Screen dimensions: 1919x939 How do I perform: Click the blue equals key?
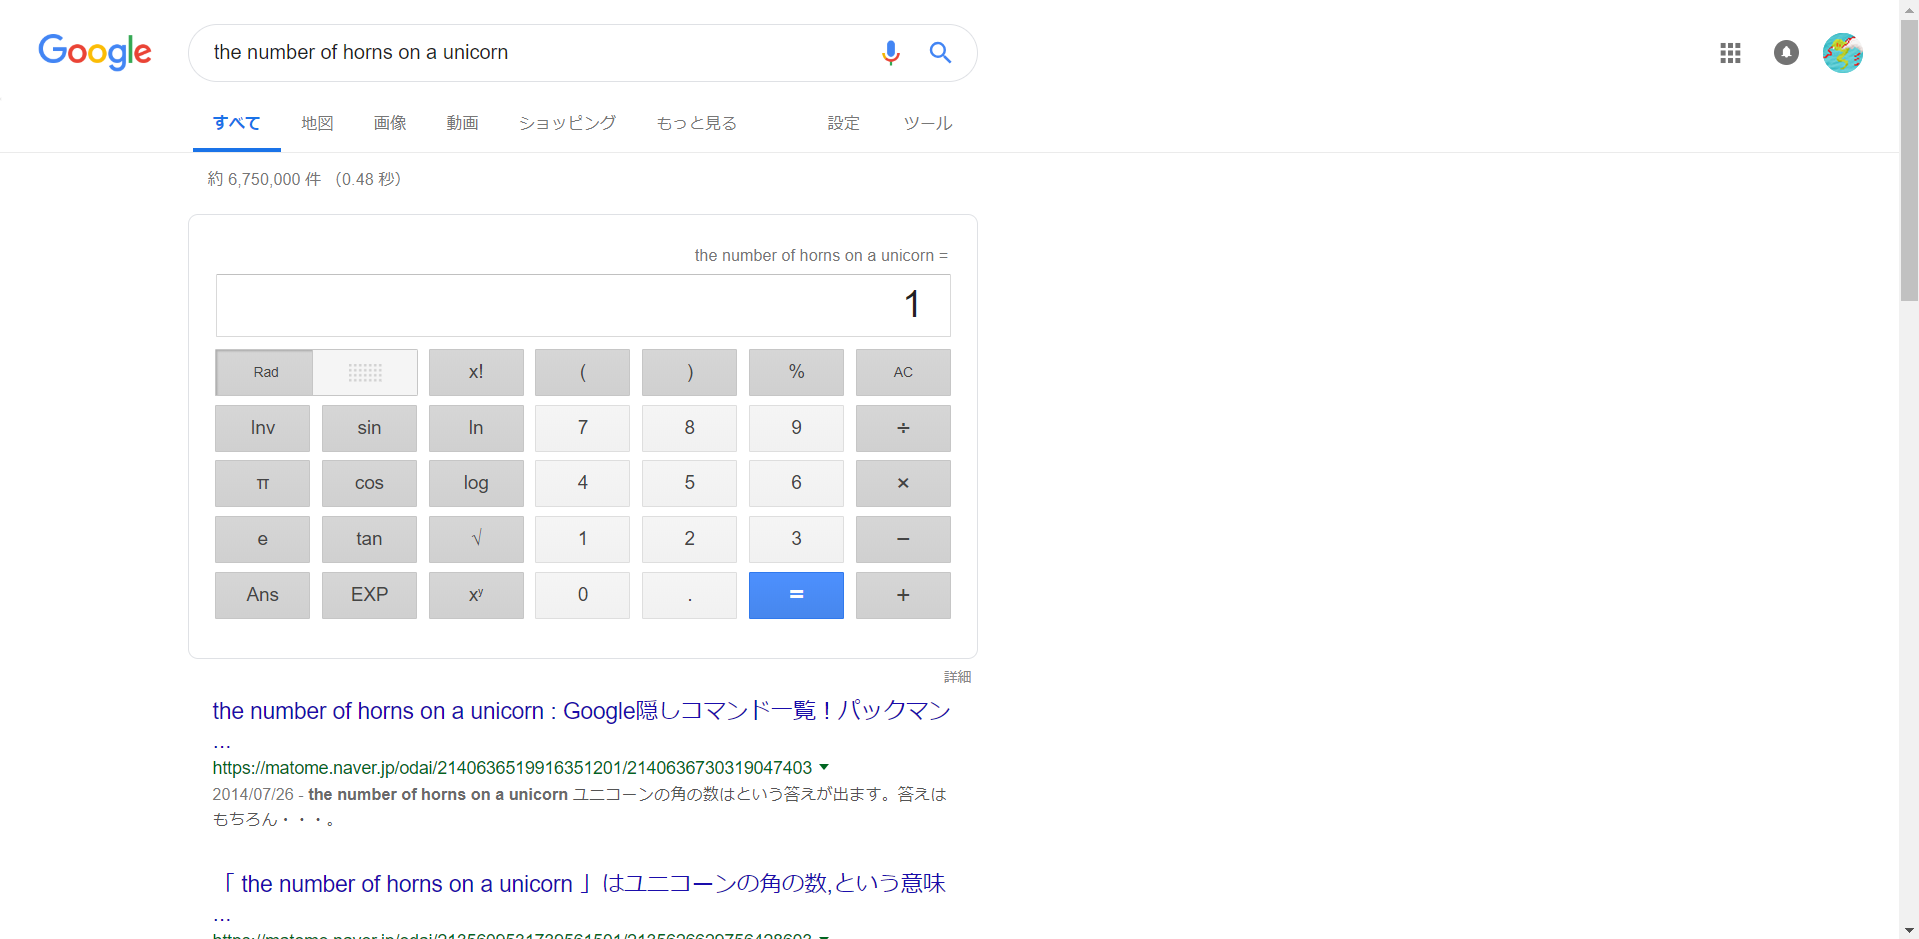[x=796, y=595]
